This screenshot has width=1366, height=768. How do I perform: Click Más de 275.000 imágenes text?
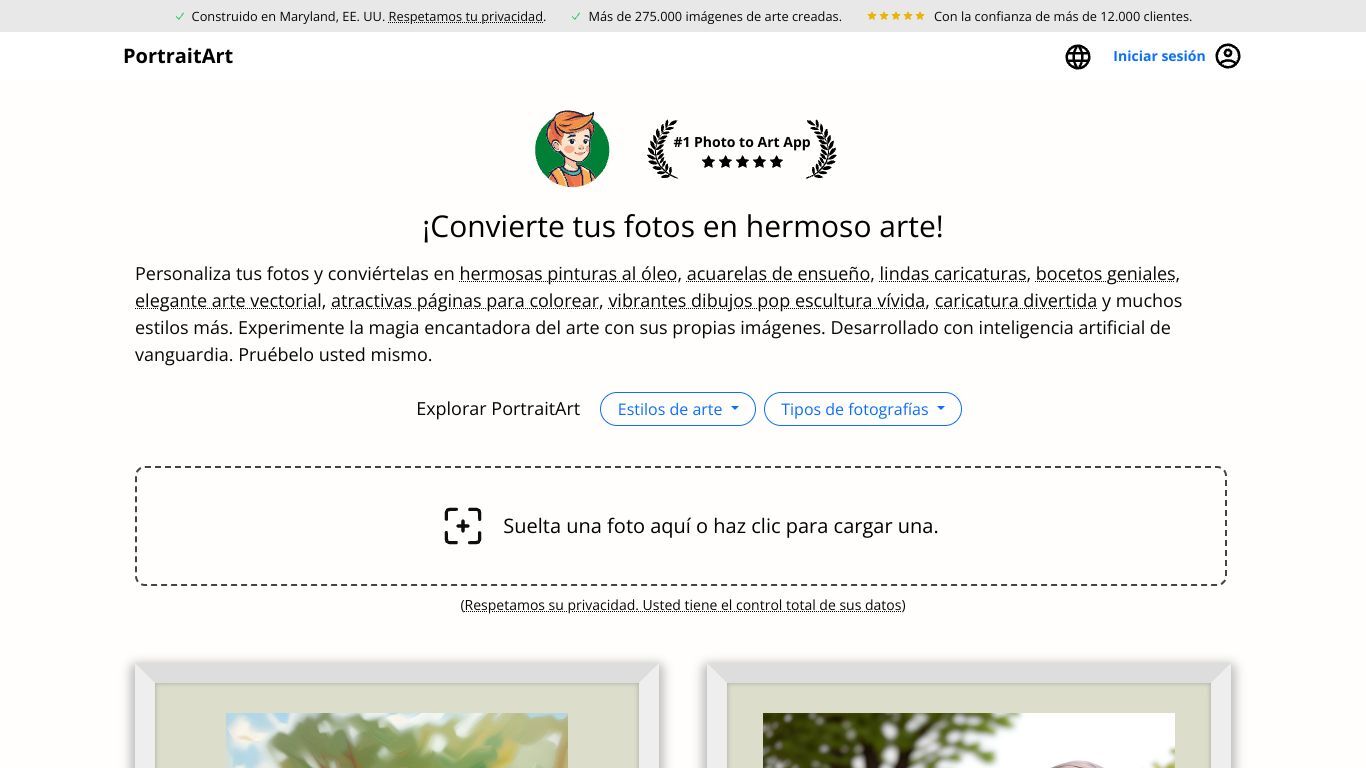[715, 16]
